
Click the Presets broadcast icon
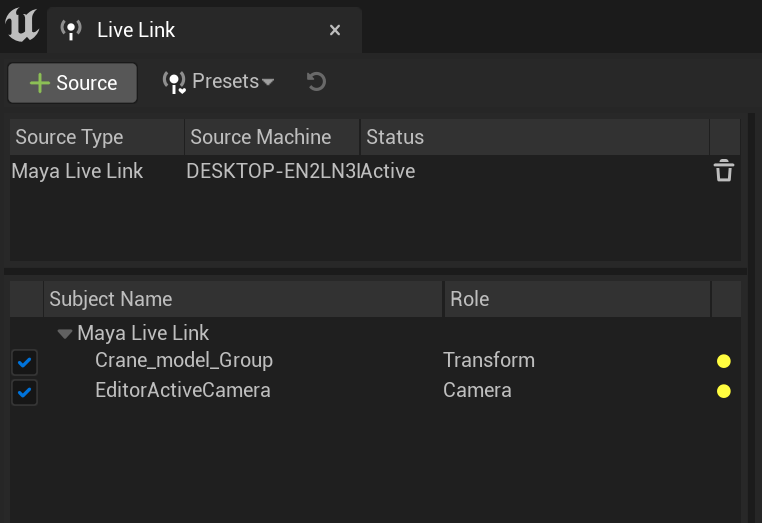[174, 82]
